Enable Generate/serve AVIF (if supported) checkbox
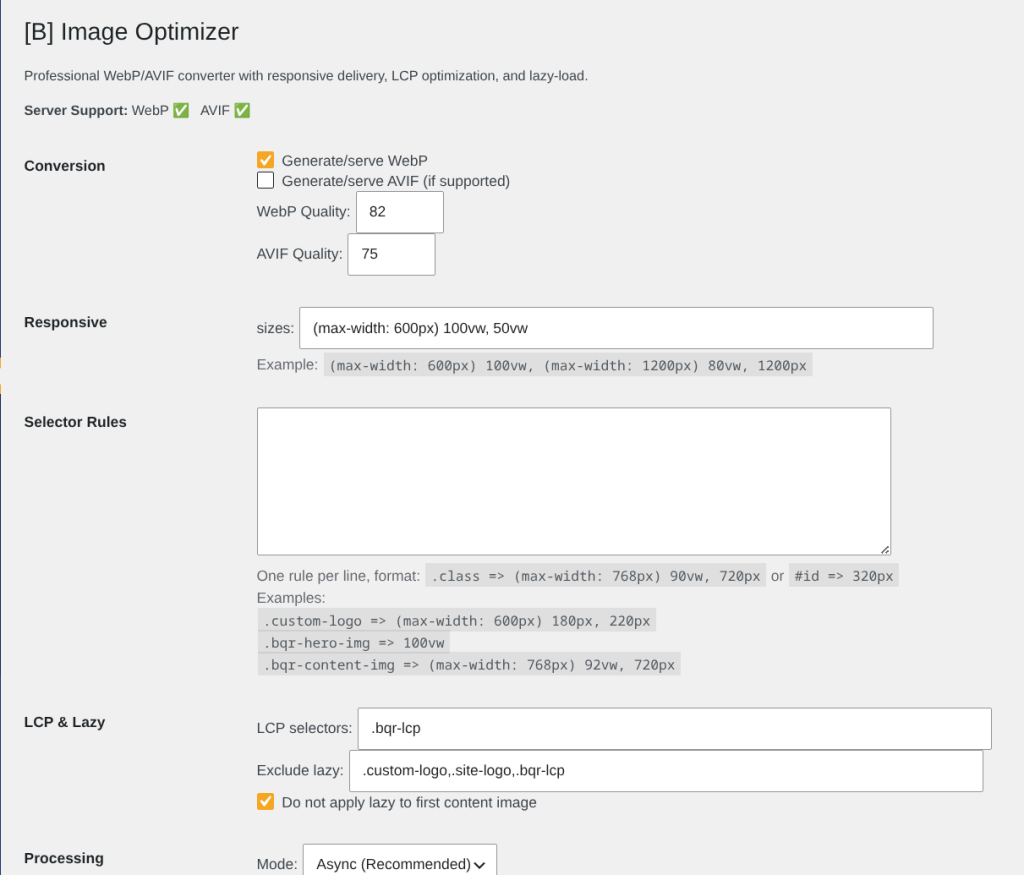 click(265, 180)
